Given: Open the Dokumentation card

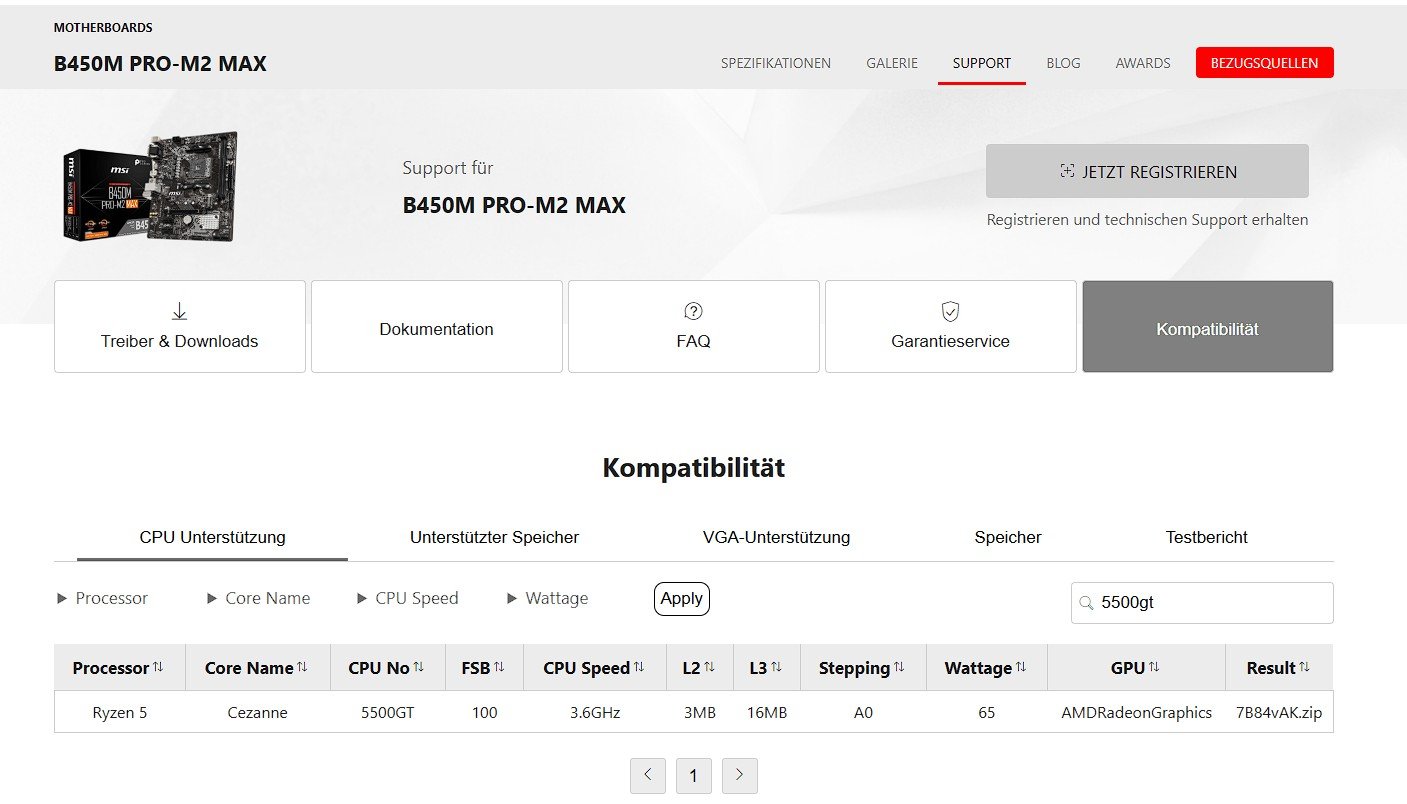Looking at the screenshot, I should [x=437, y=326].
